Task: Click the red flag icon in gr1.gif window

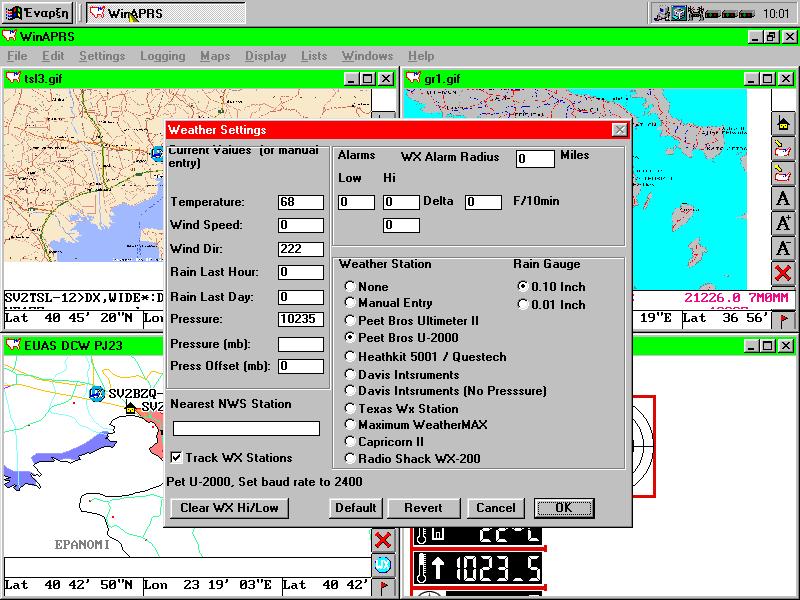Action: (784, 320)
